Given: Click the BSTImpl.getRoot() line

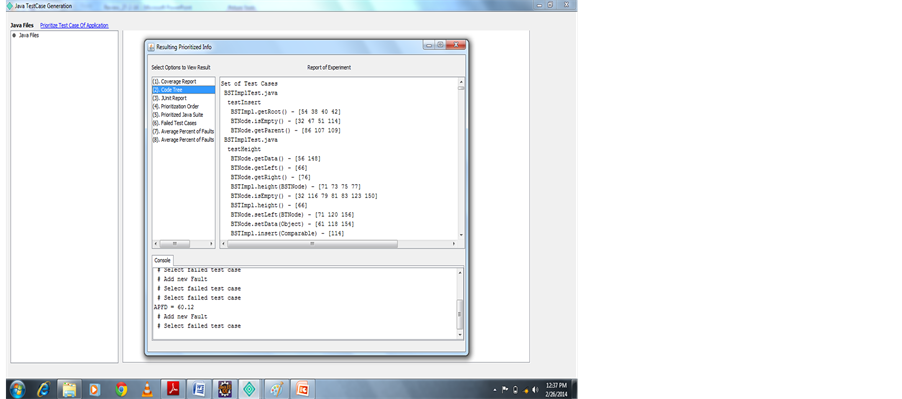Looking at the screenshot, I should click(x=286, y=112).
